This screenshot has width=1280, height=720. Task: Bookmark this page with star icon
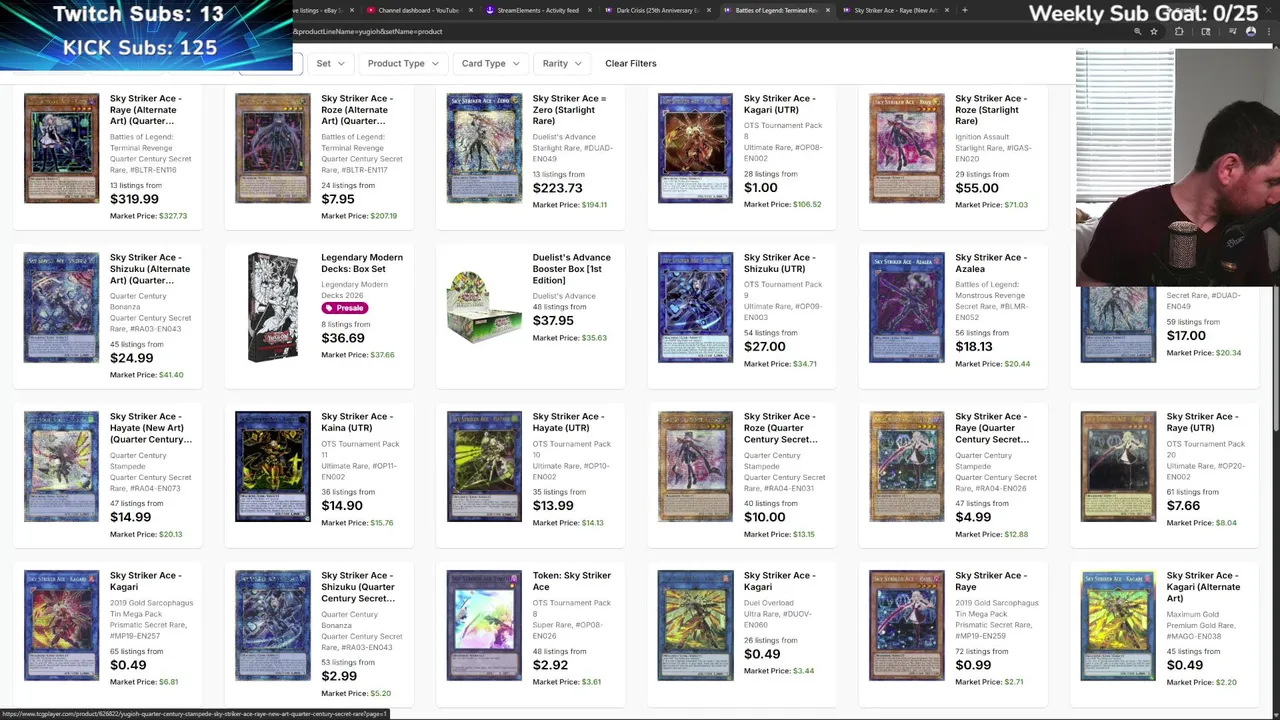click(1154, 32)
